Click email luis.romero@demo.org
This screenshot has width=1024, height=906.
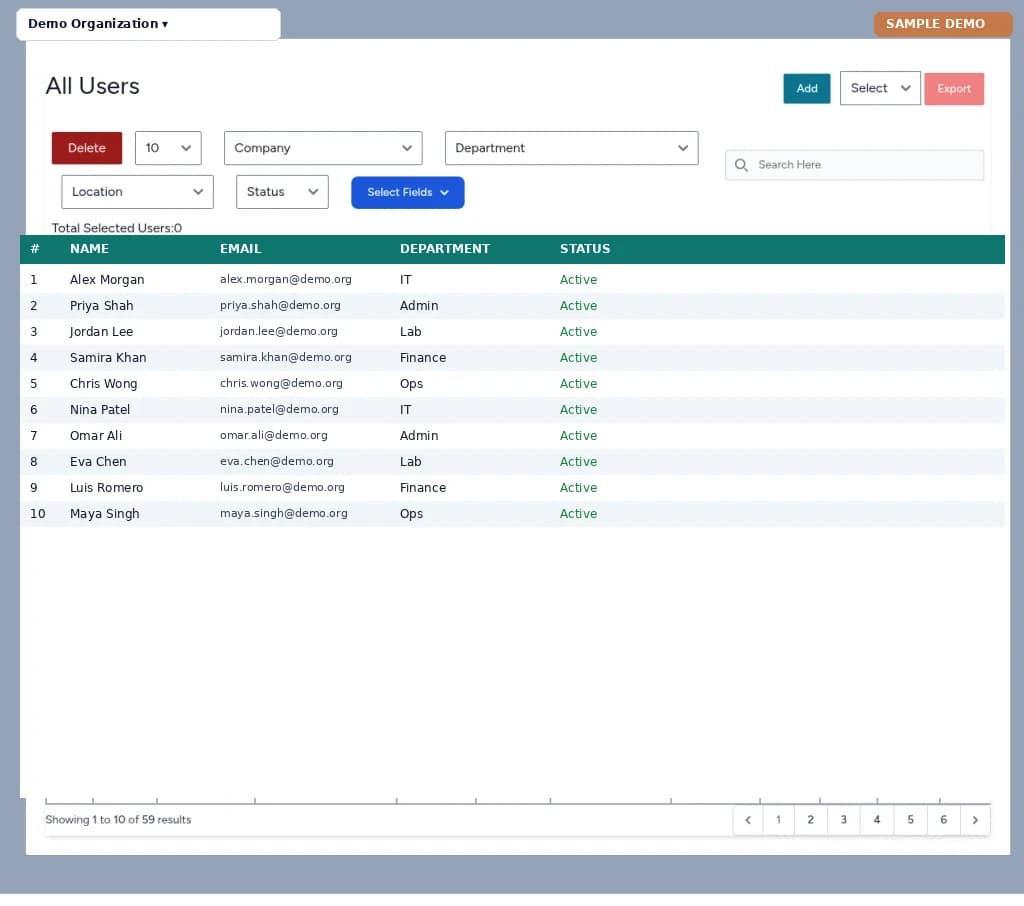(282, 487)
